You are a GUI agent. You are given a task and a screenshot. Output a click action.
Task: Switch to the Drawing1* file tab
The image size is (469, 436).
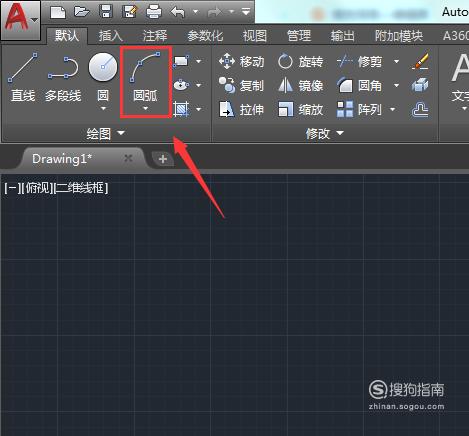62,159
